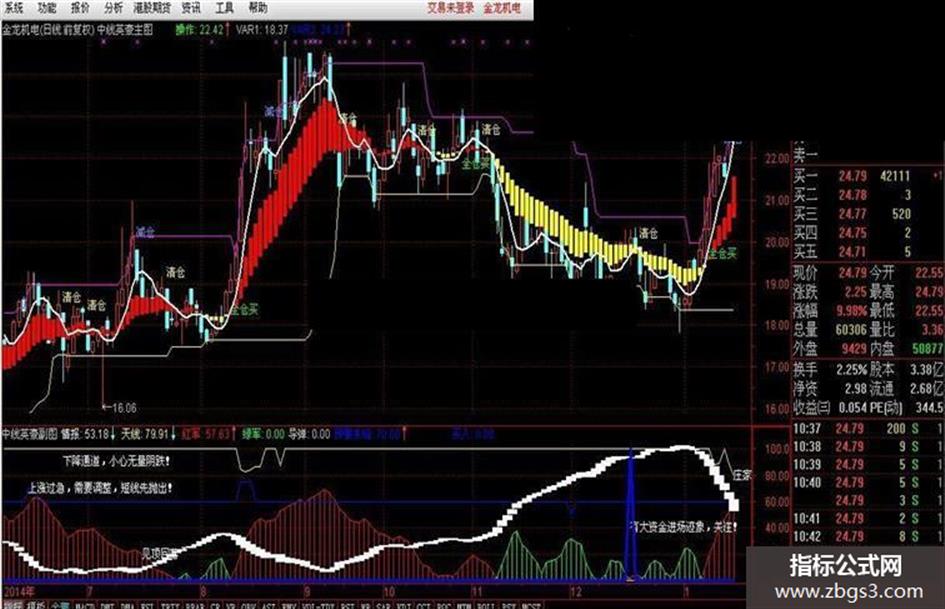Viewport: 945px width, 609px height.
Task: Click the 中线英泰主图 main chart title
Action: 125,29
